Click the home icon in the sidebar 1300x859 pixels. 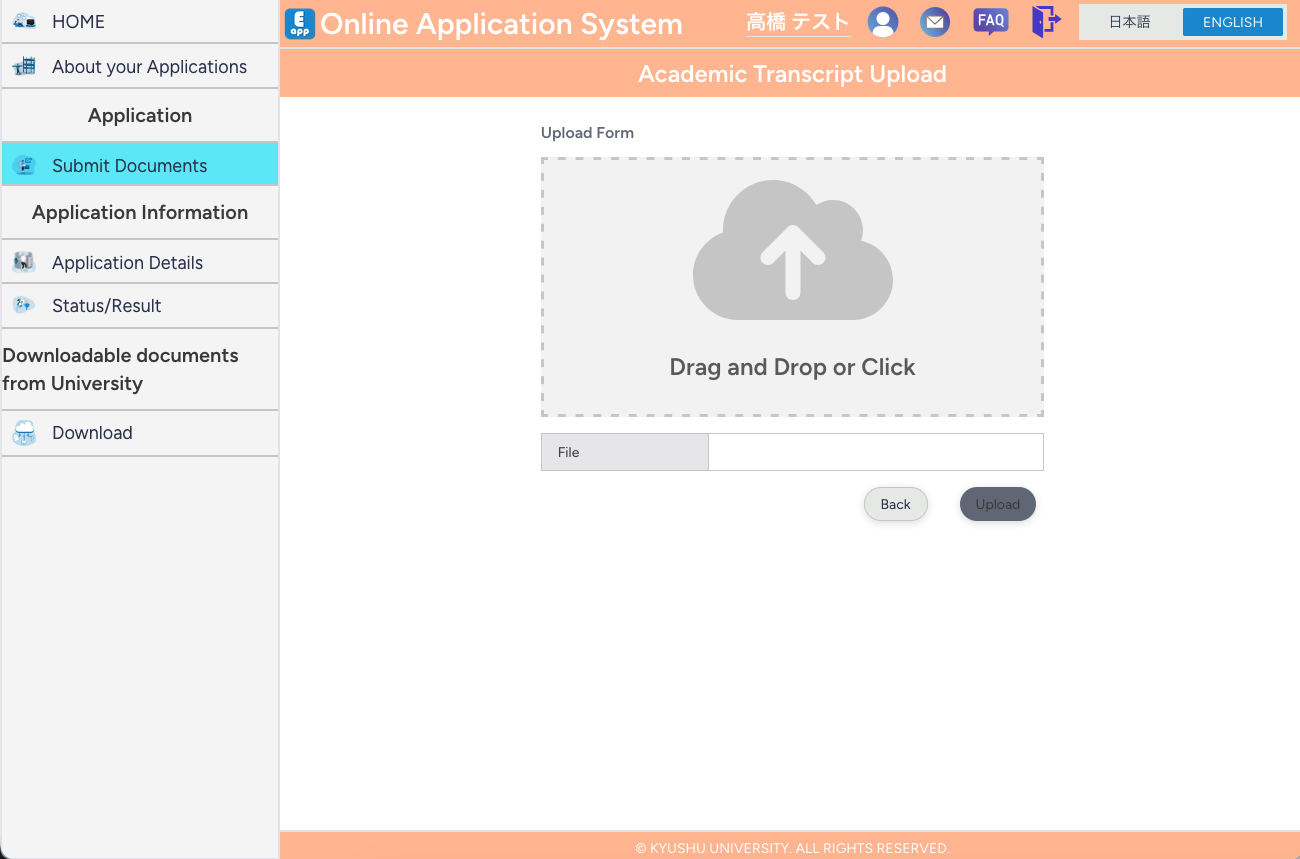(22, 21)
